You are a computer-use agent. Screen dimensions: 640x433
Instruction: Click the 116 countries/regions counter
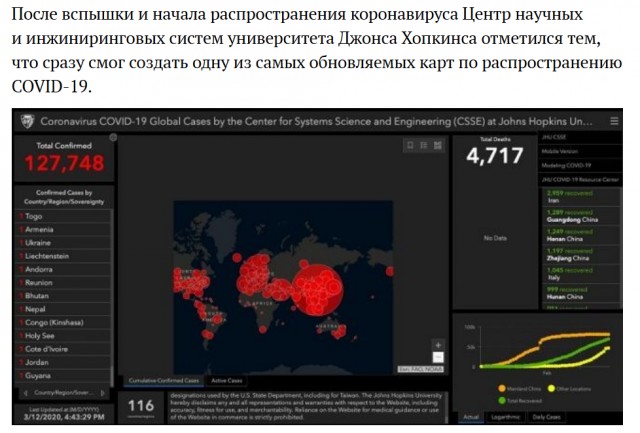[141, 406]
